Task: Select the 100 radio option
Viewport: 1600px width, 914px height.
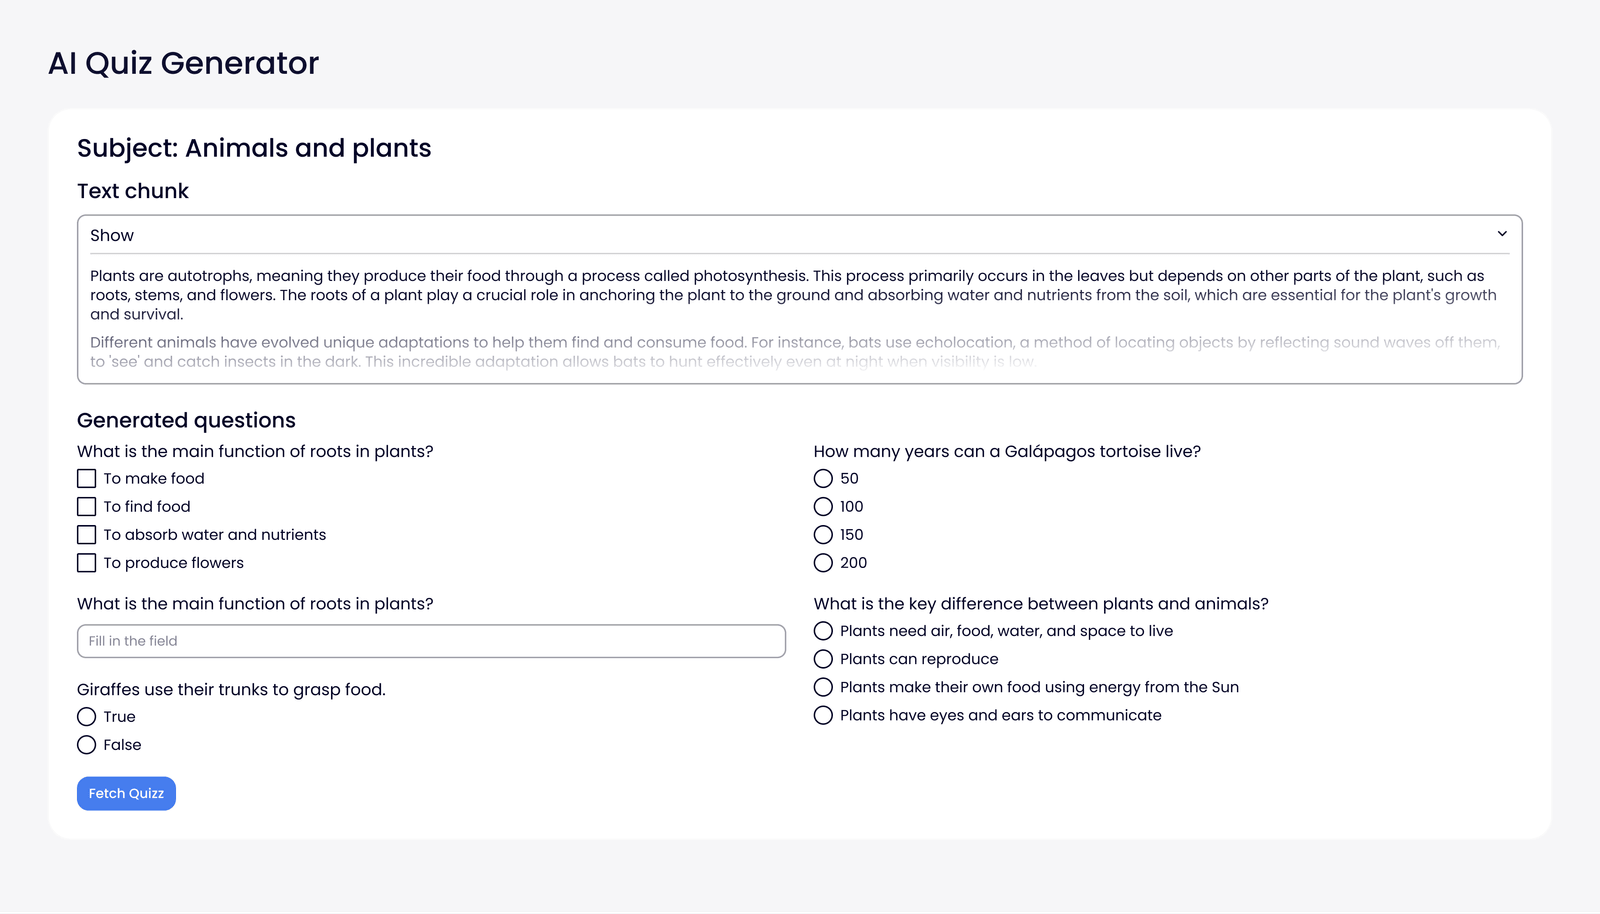Action: [x=823, y=507]
